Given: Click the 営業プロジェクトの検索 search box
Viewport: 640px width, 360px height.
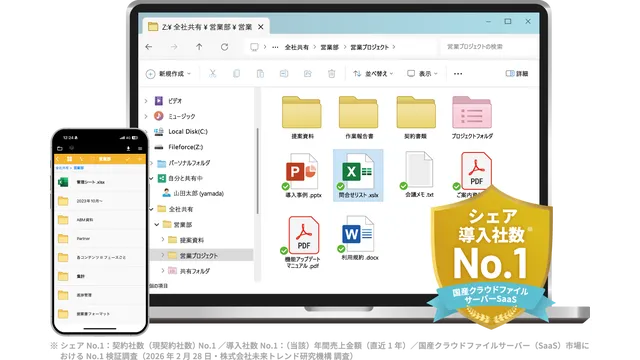Looking at the screenshot, I should coord(488,47).
